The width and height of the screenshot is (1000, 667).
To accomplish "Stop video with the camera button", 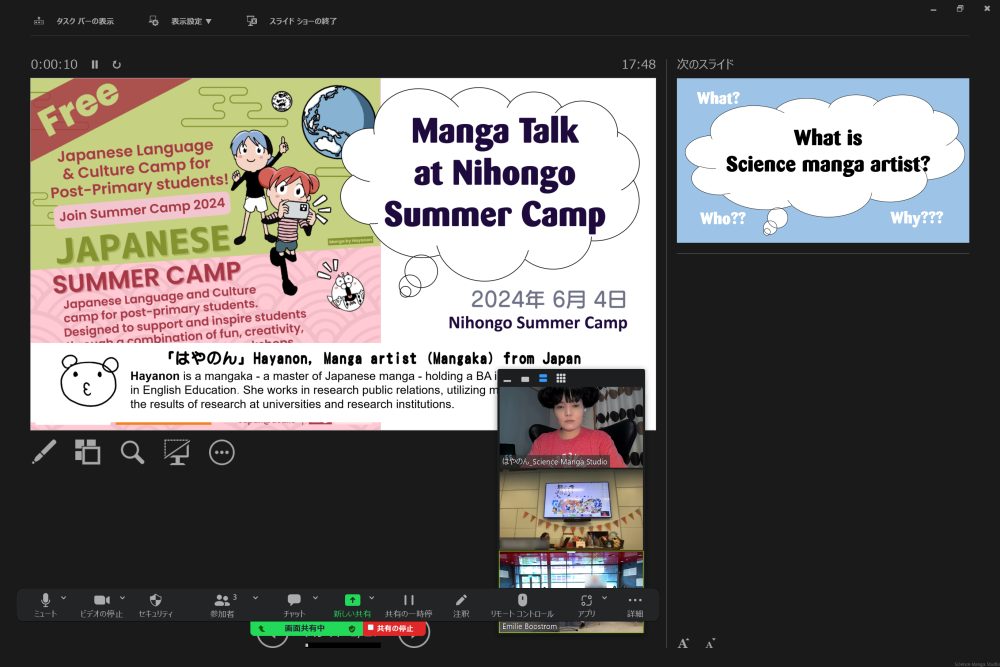I will click(x=100, y=604).
